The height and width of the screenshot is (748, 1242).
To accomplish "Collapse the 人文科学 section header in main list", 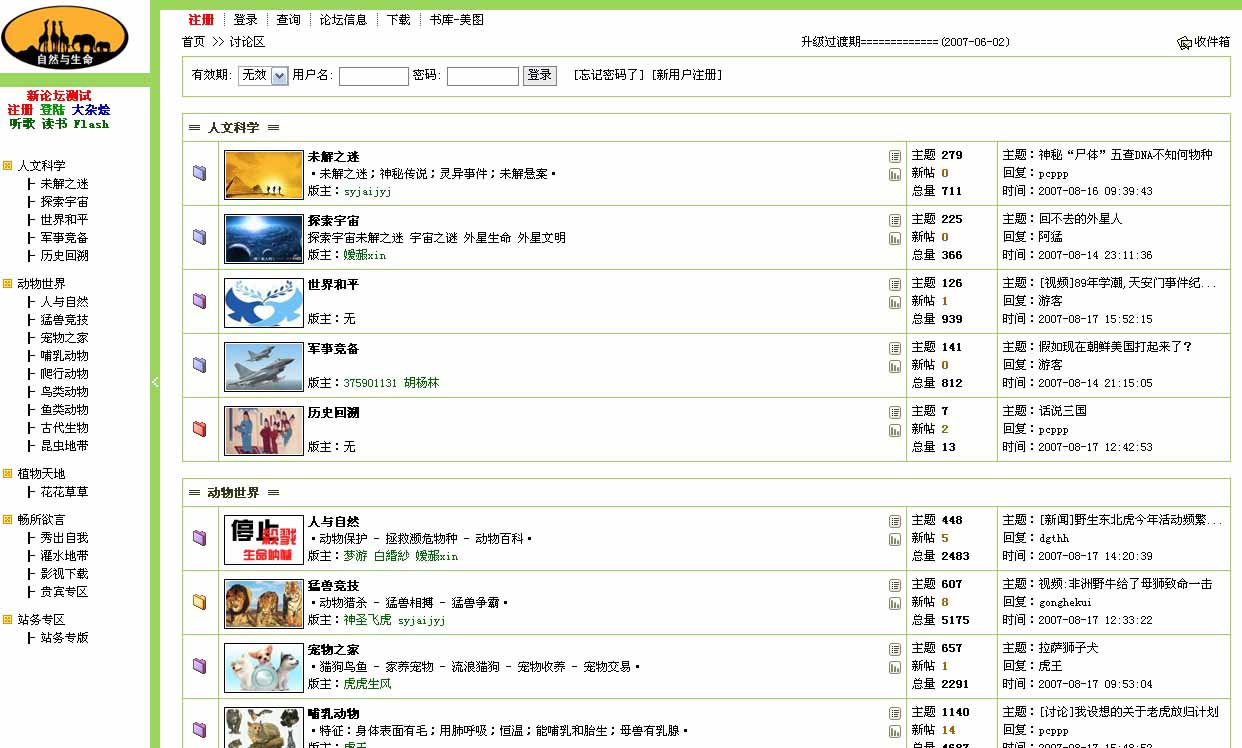I will (x=234, y=128).
